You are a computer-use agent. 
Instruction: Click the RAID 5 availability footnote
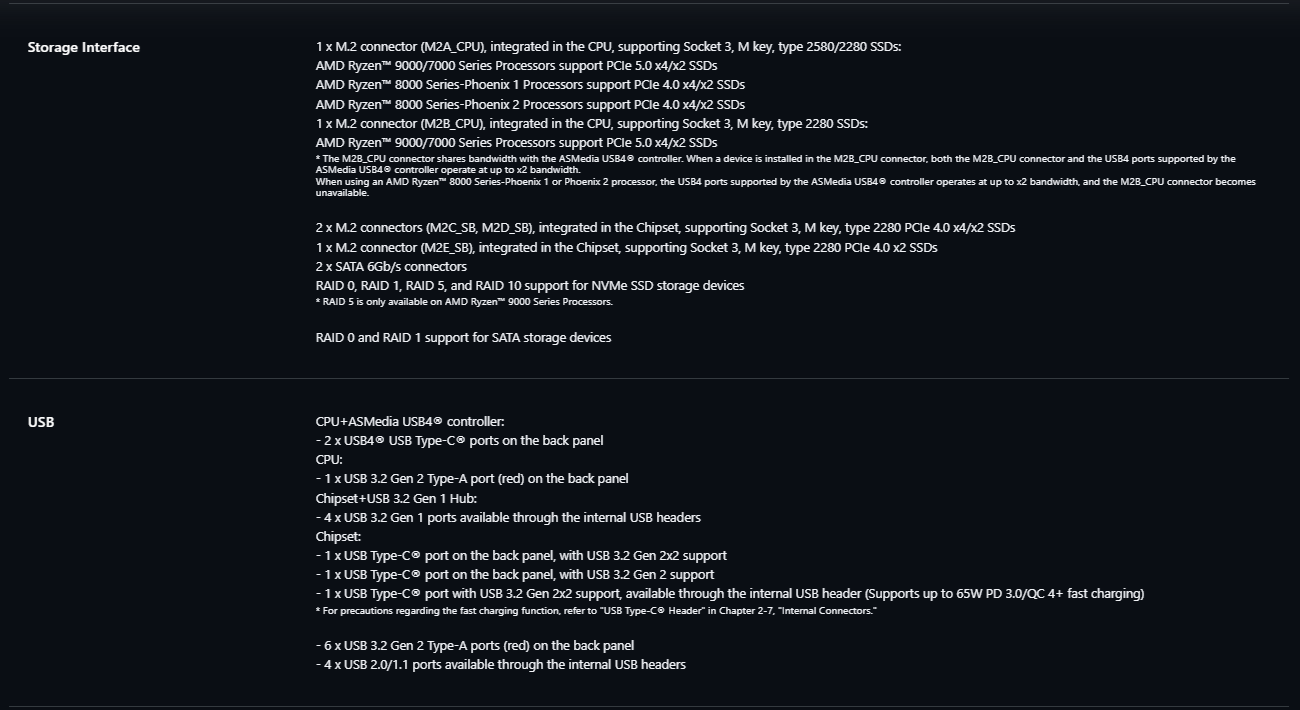[465, 302]
